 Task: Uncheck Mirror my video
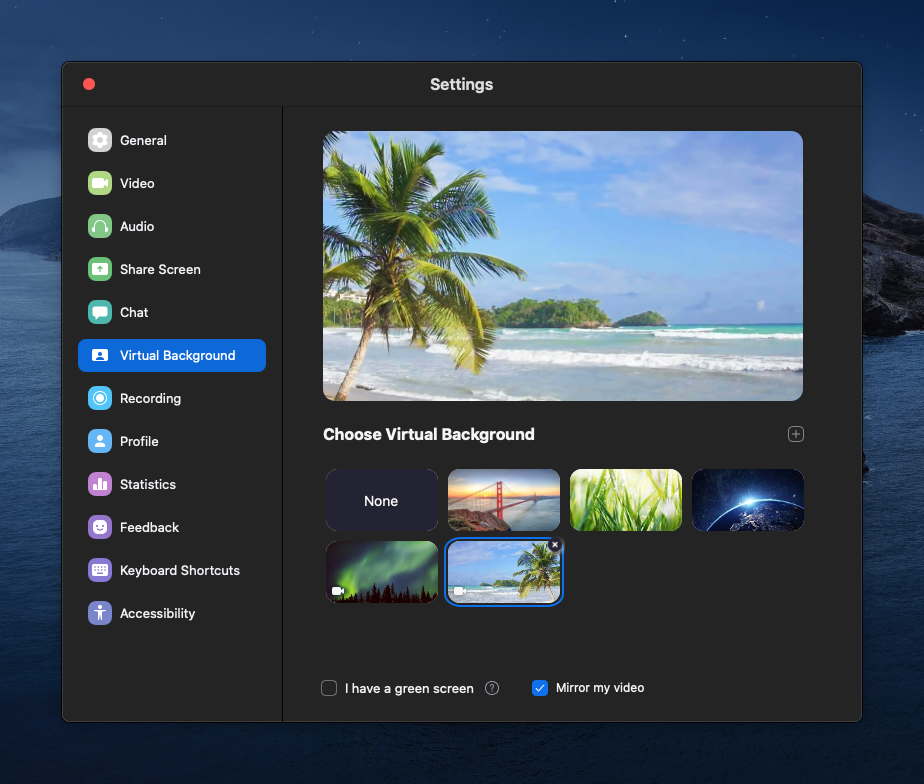(540, 688)
